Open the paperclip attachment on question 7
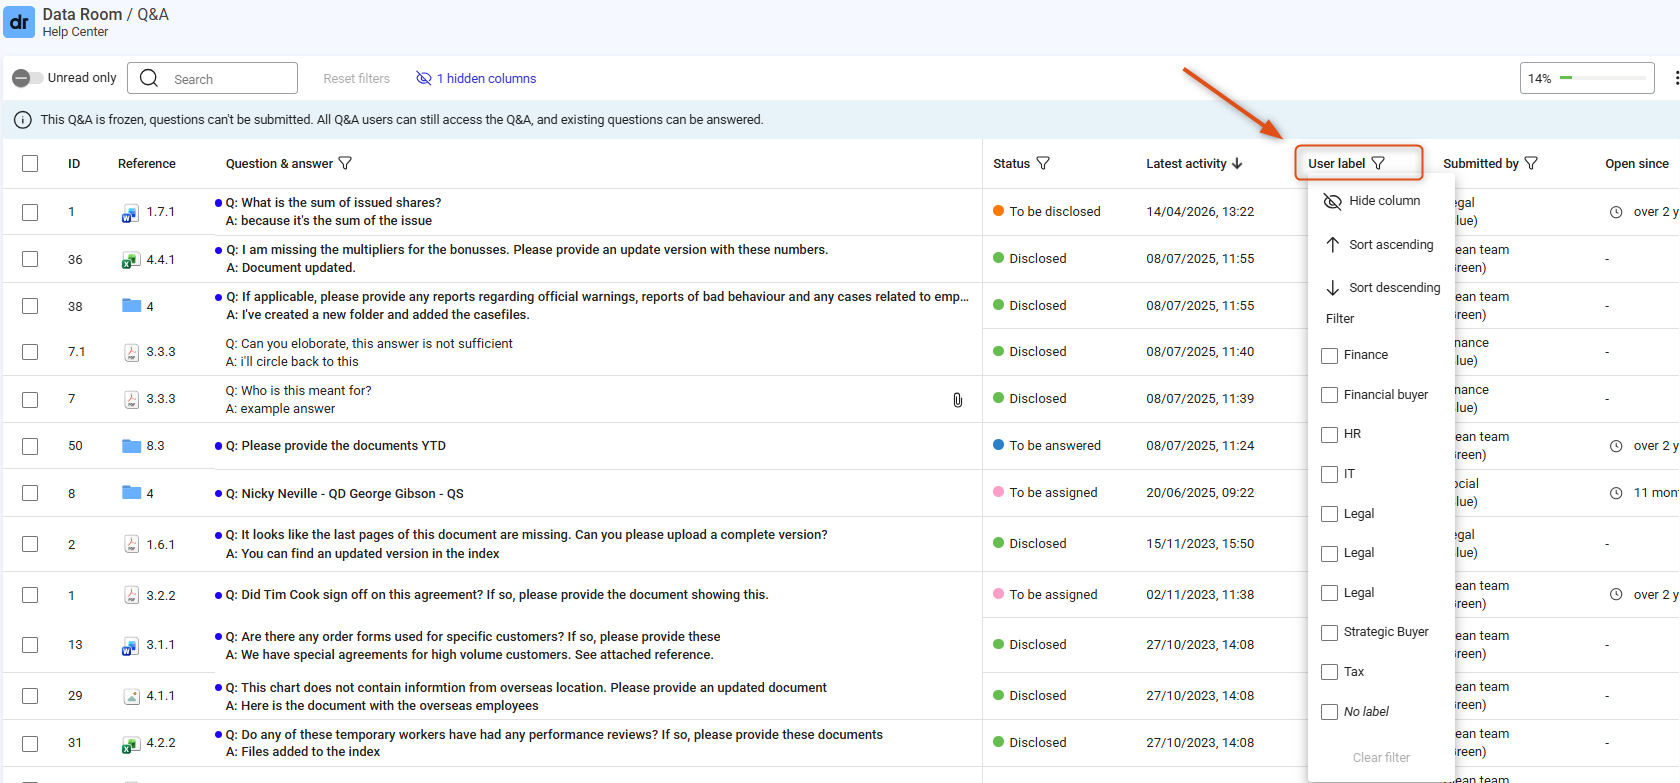This screenshot has width=1680, height=783. [x=957, y=400]
